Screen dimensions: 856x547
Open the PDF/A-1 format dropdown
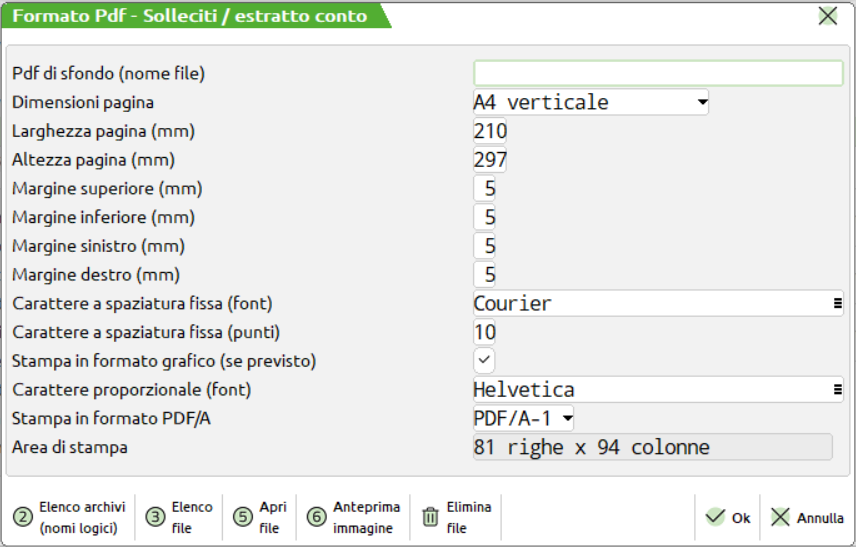[x=567, y=418]
